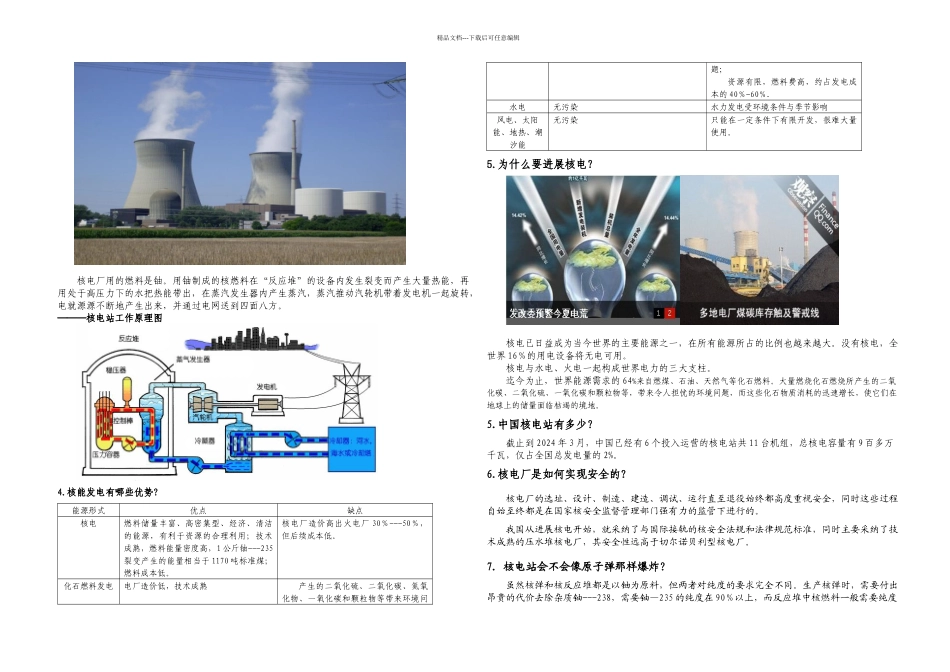Click the city skyline graphic in the diagram
Viewport: 950px width, 672px height.
tap(251, 339)
